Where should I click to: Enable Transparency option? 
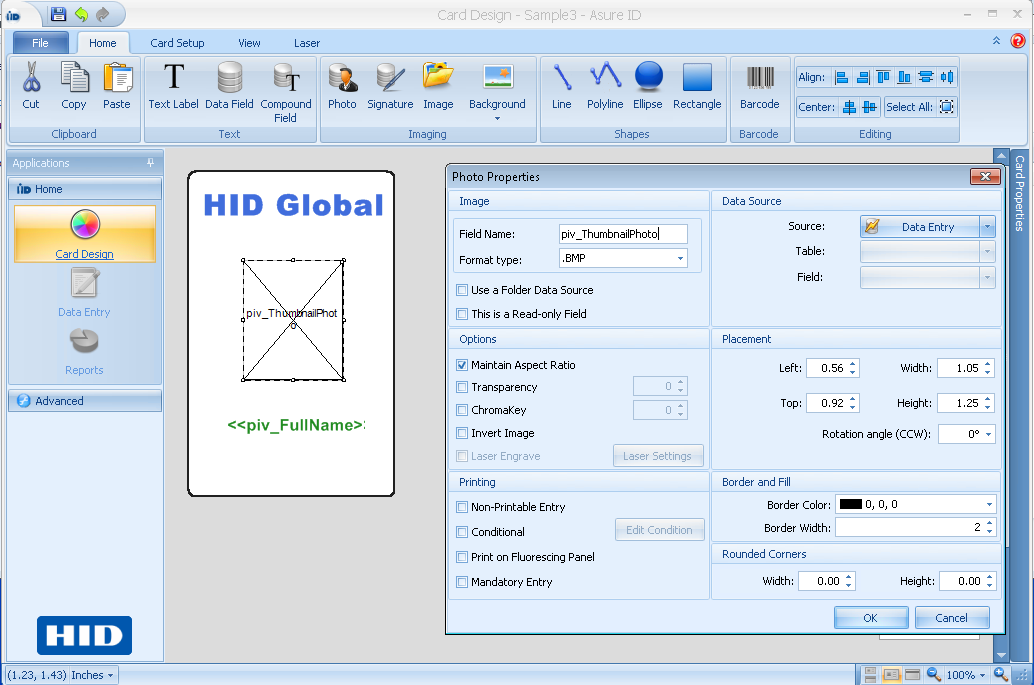click(462, 387)
